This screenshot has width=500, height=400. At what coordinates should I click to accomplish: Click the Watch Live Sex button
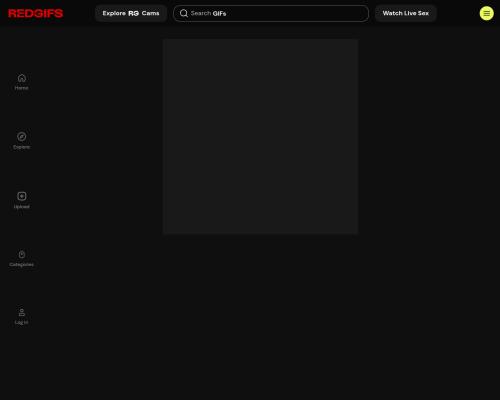pos(406,13)
